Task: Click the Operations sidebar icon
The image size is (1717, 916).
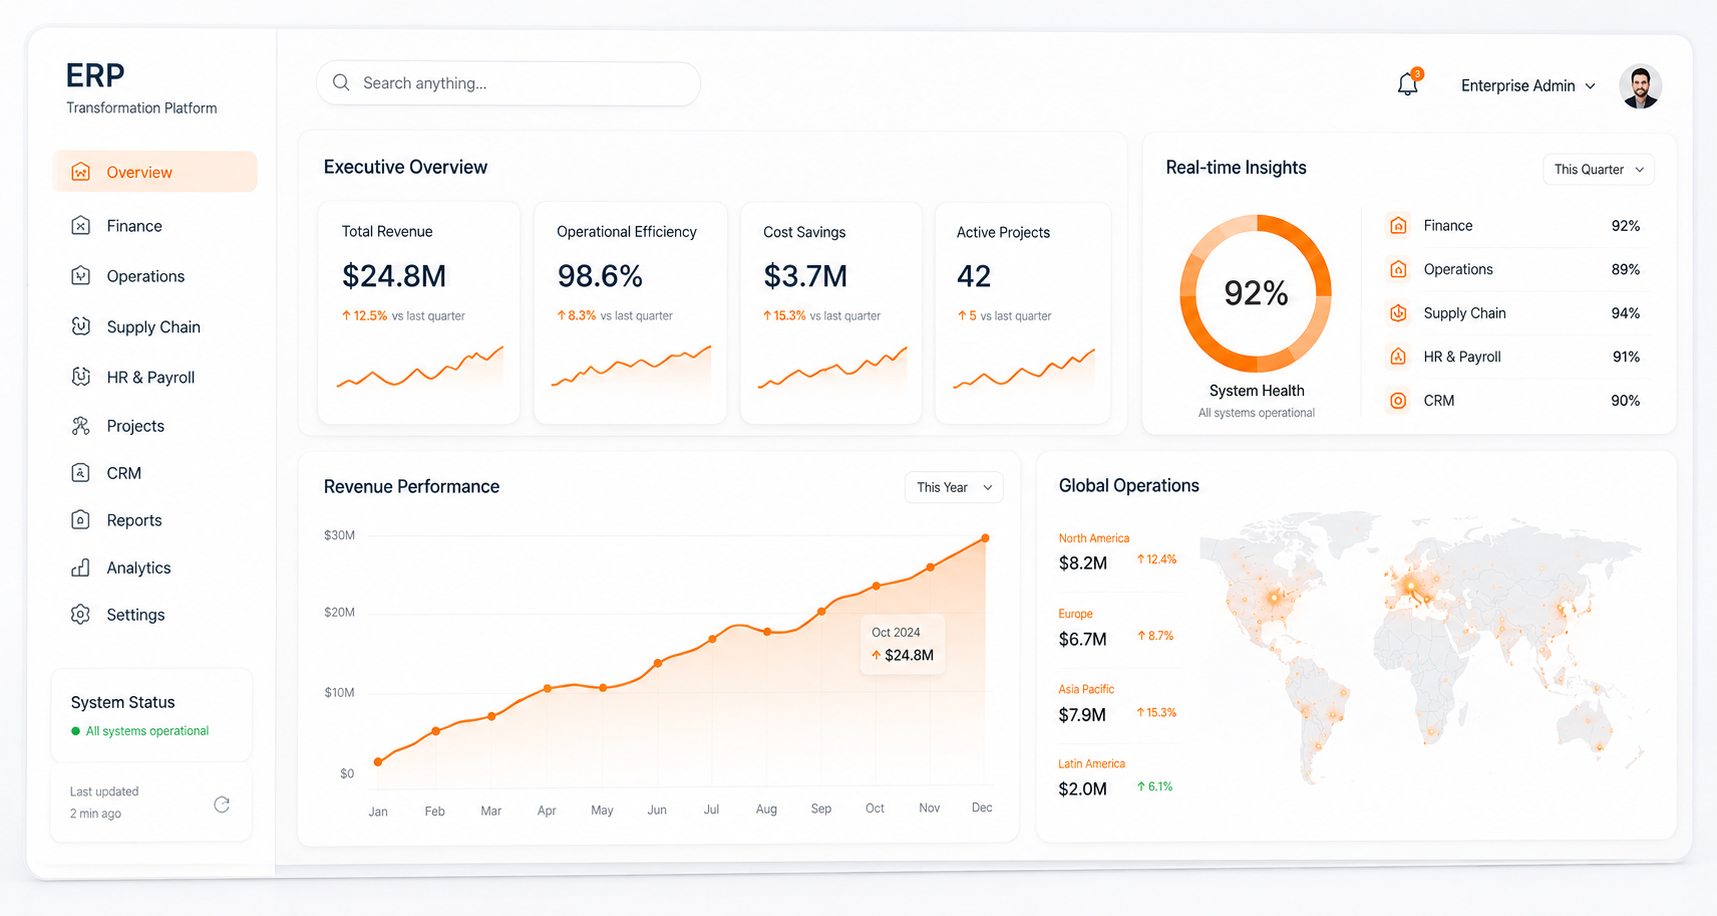Action: tap(81, 276)
